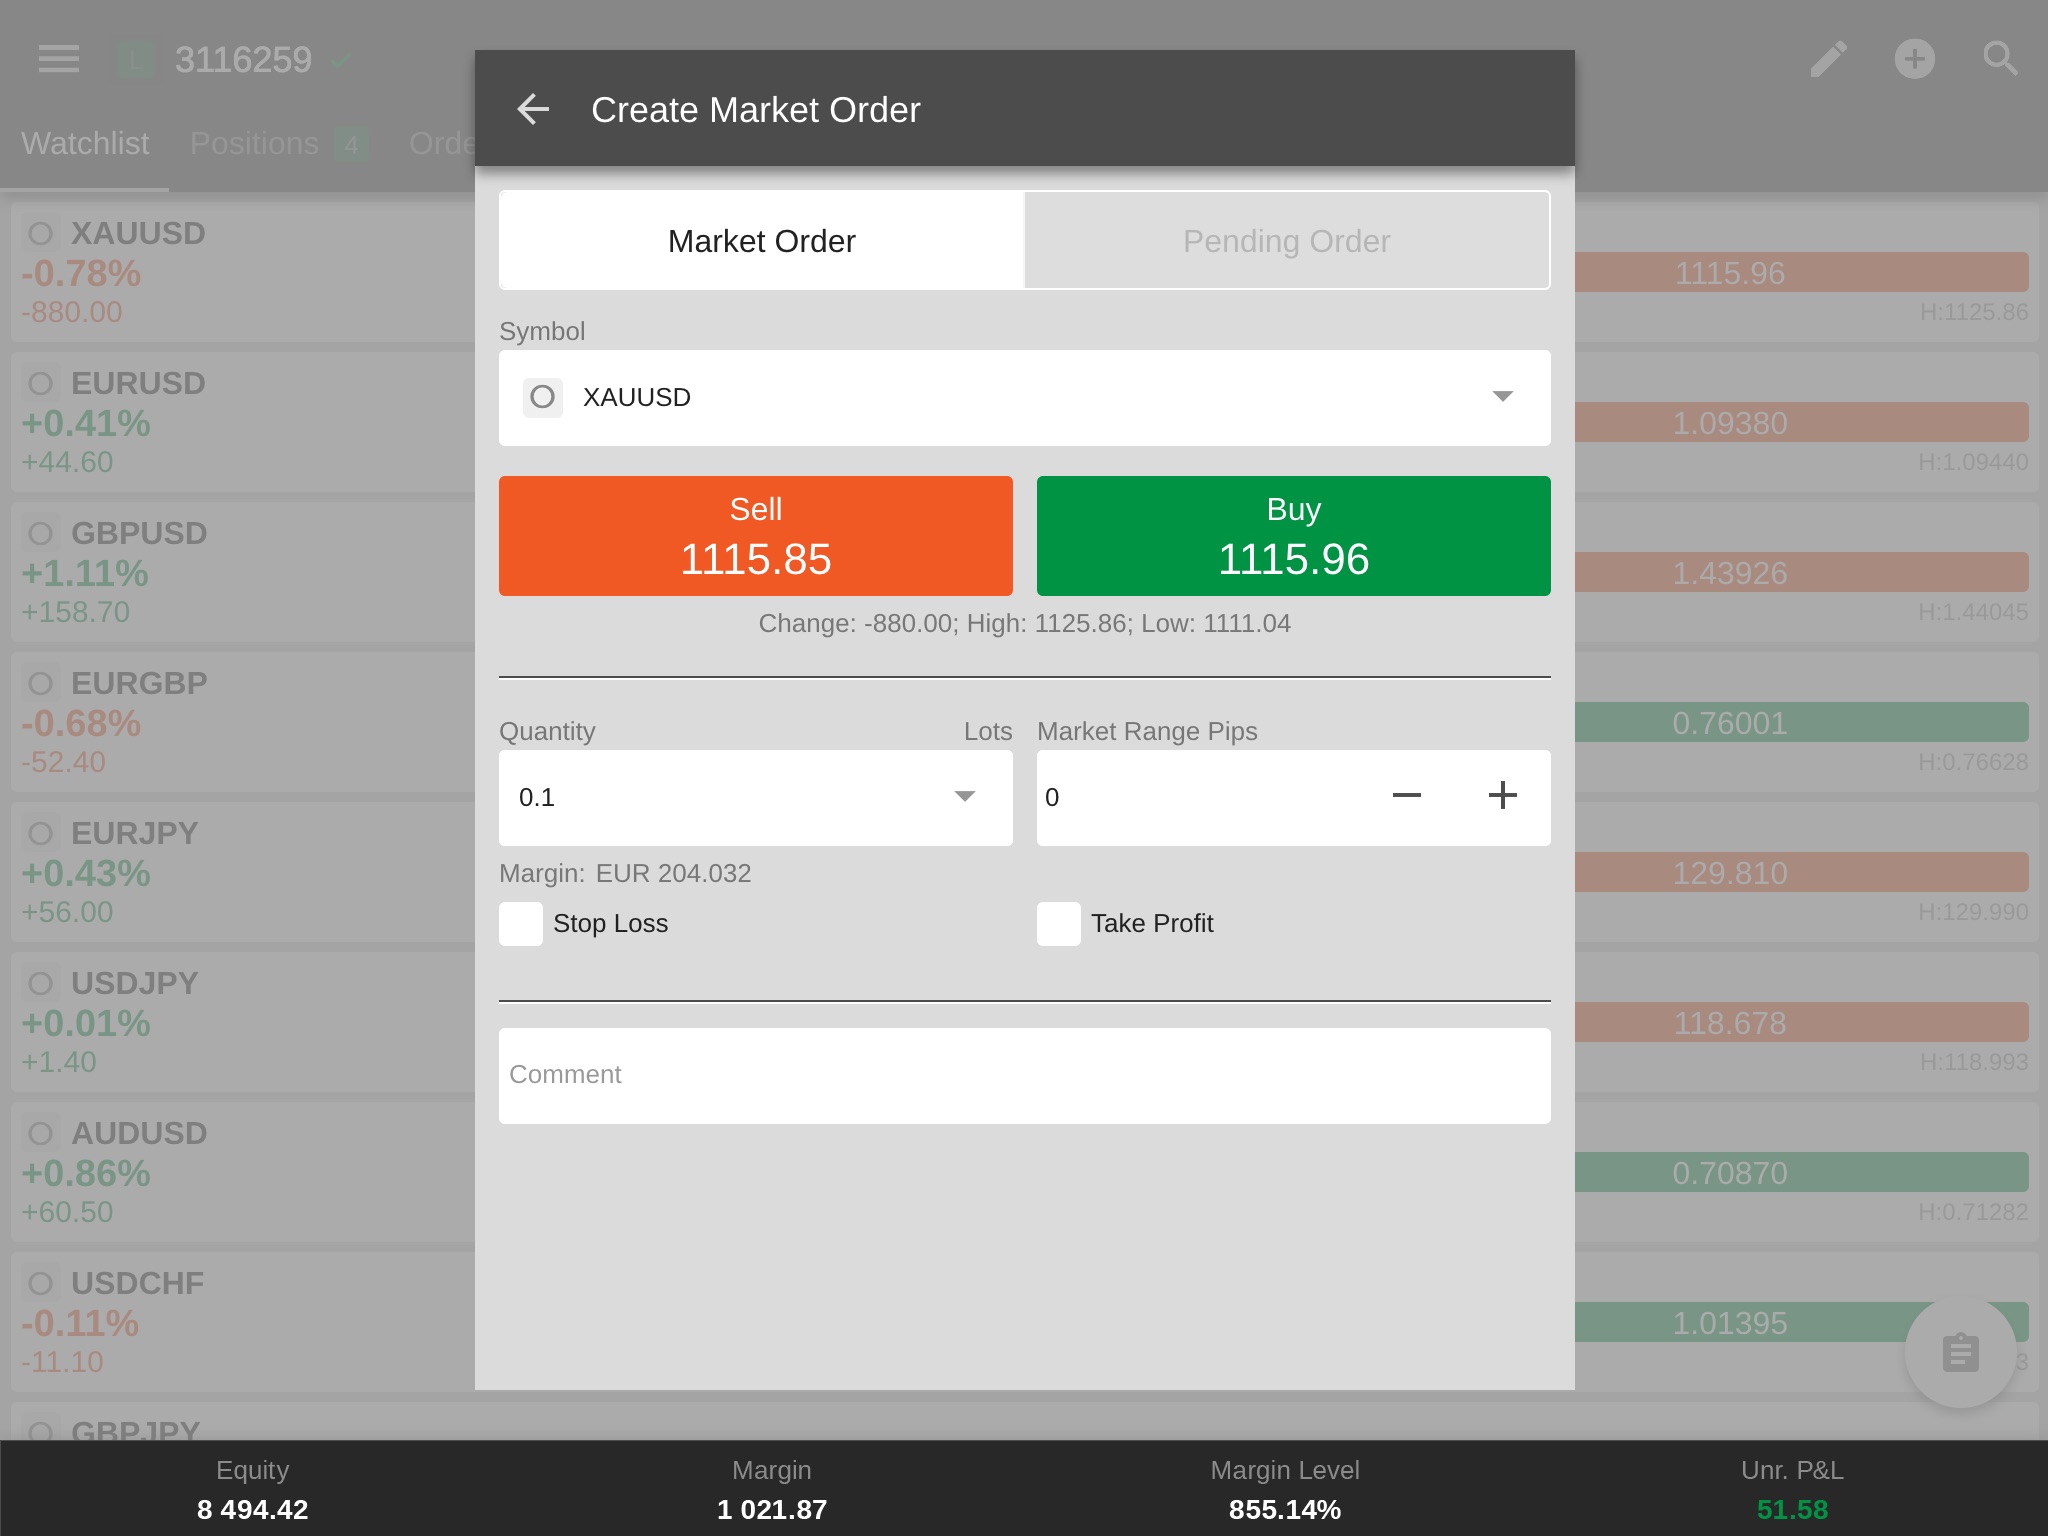Open the hamburger menu icon

click(x=59, y=59)
